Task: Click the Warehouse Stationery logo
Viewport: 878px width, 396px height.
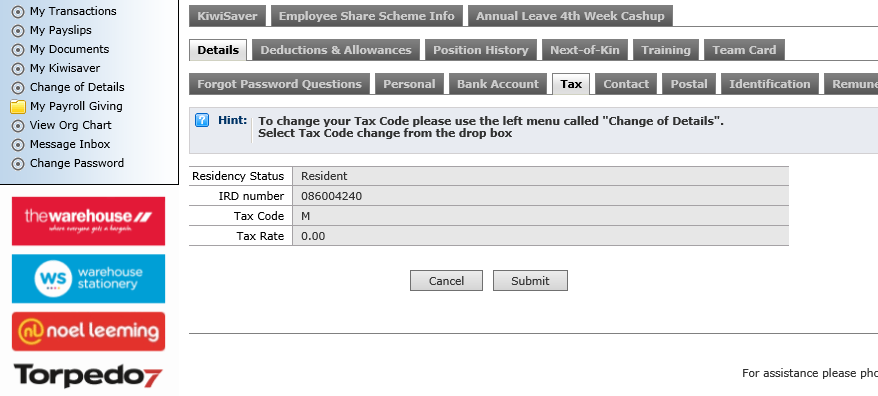Action: click(88, 278)
